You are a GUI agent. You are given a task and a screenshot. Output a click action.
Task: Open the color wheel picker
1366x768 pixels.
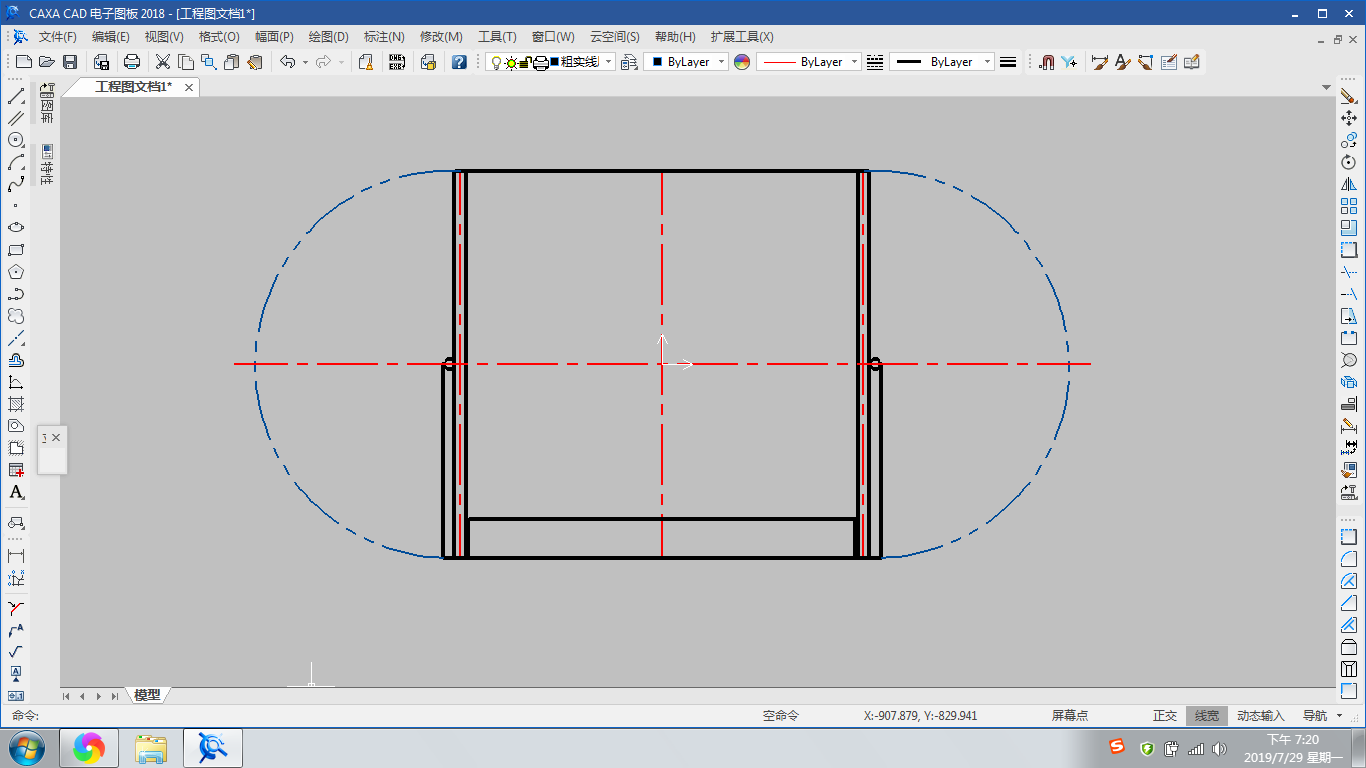(741, 62)
